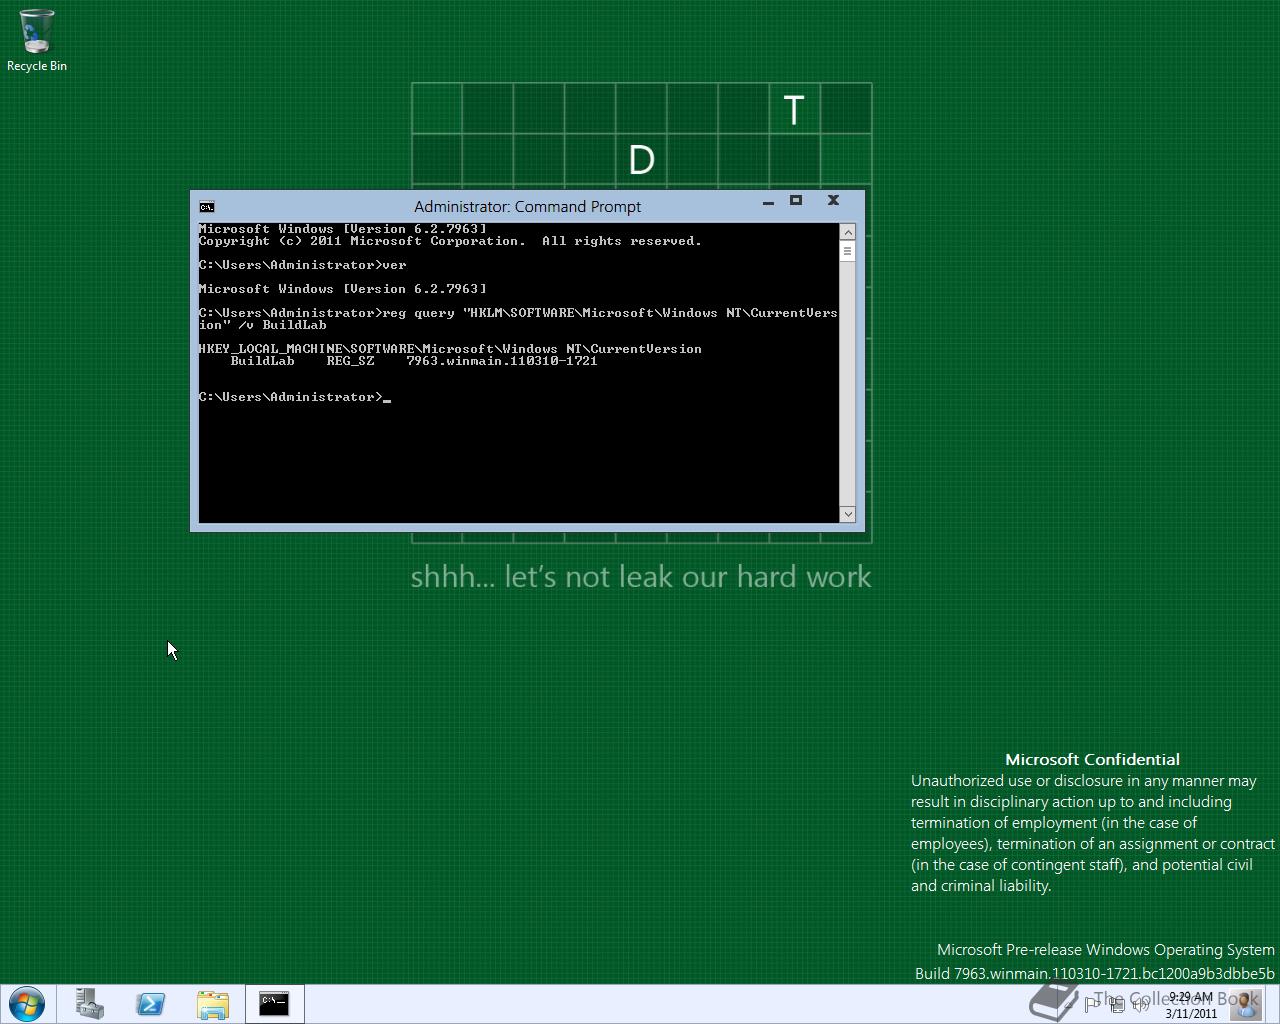Click the letter D wallpaper tile
Image resolution: width=1280 pixels, height=1024 pixels.
[641, 160]
